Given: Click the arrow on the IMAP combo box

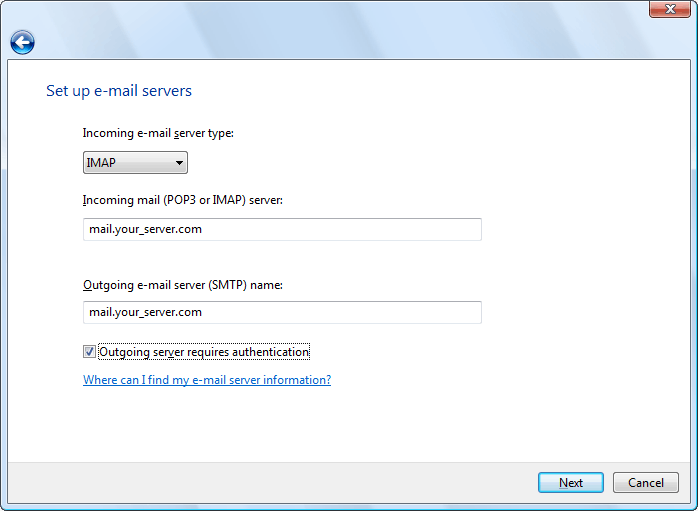Looking at the screenshot, I should point(179,162).
